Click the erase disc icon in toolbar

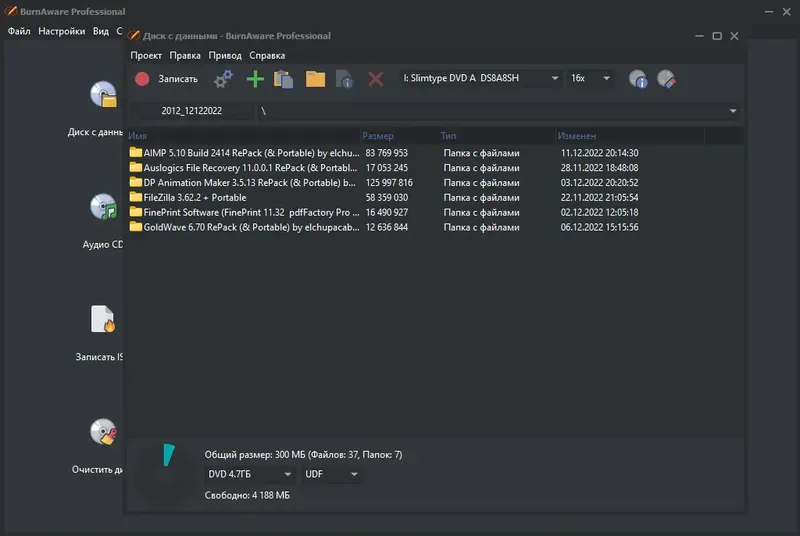[x=666, y=79]
